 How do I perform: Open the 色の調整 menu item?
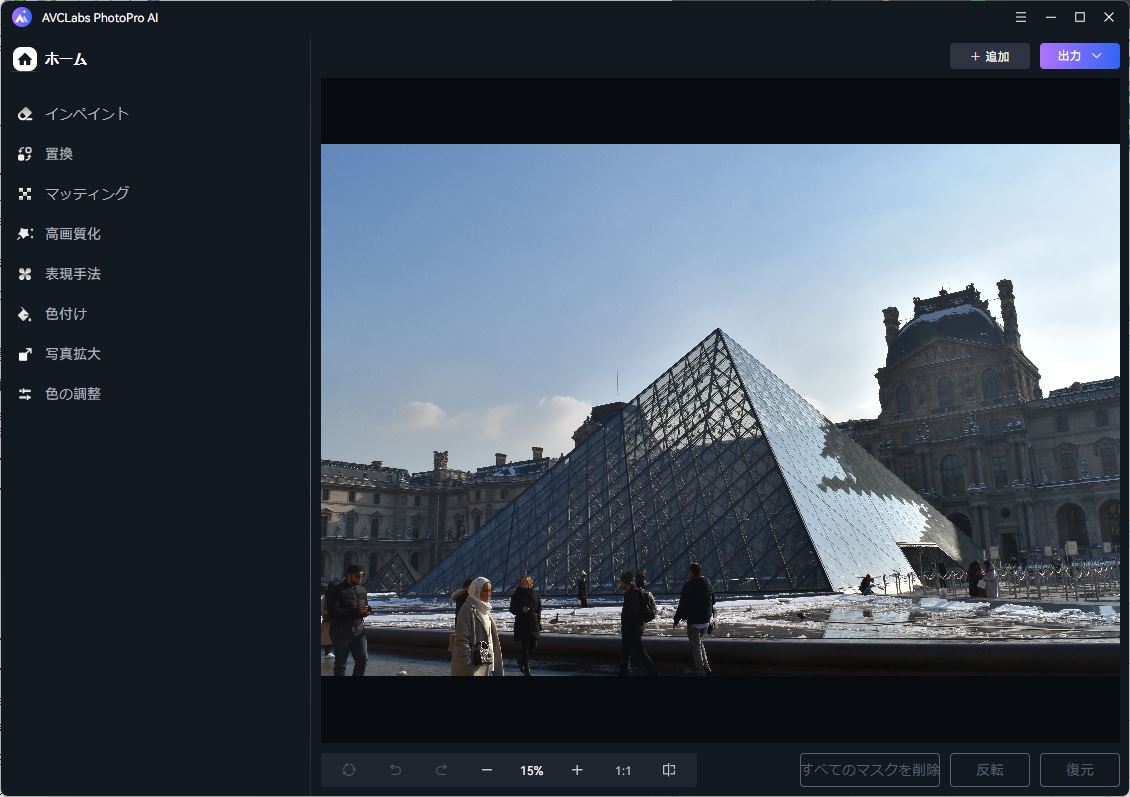pyautogui.click(x=73, y=394)
